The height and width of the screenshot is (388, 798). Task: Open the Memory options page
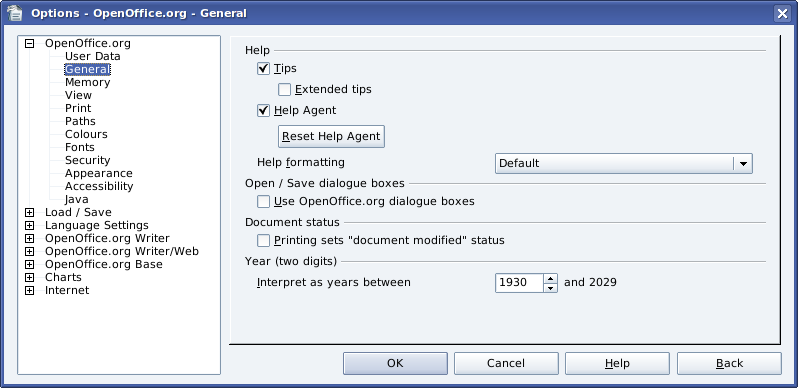pos(88,82)
